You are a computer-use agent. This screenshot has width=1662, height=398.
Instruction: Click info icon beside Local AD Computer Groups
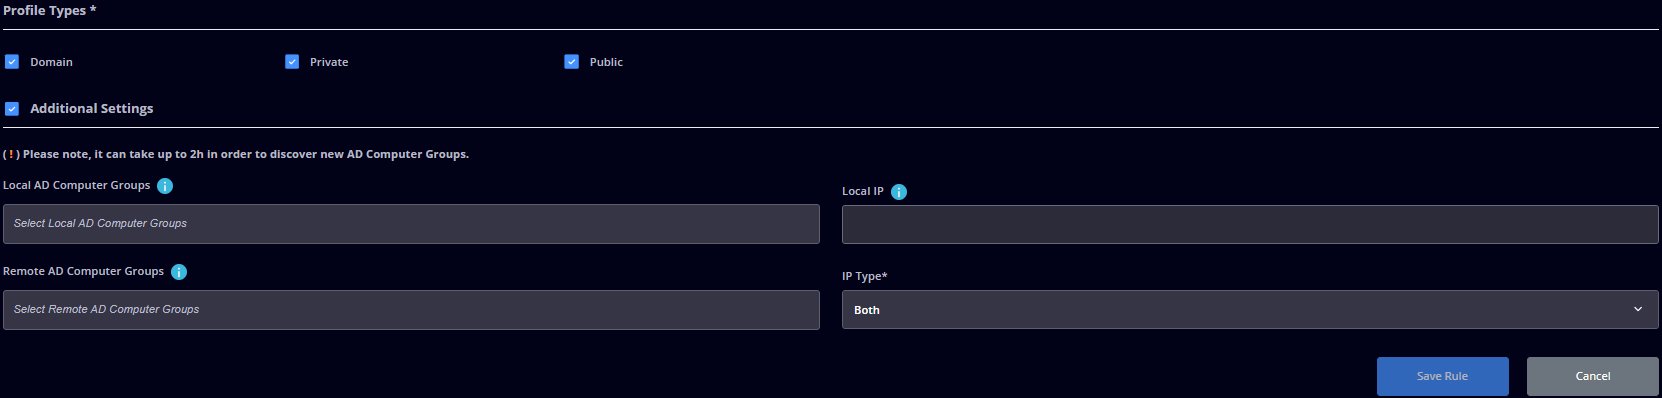tap(165, 186)
